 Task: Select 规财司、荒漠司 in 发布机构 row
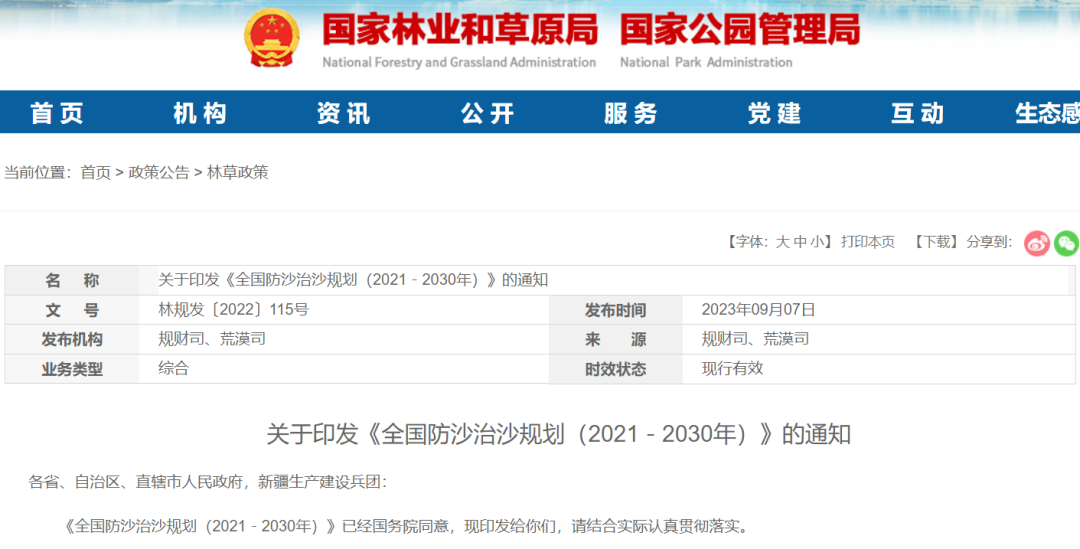point(212,339)
